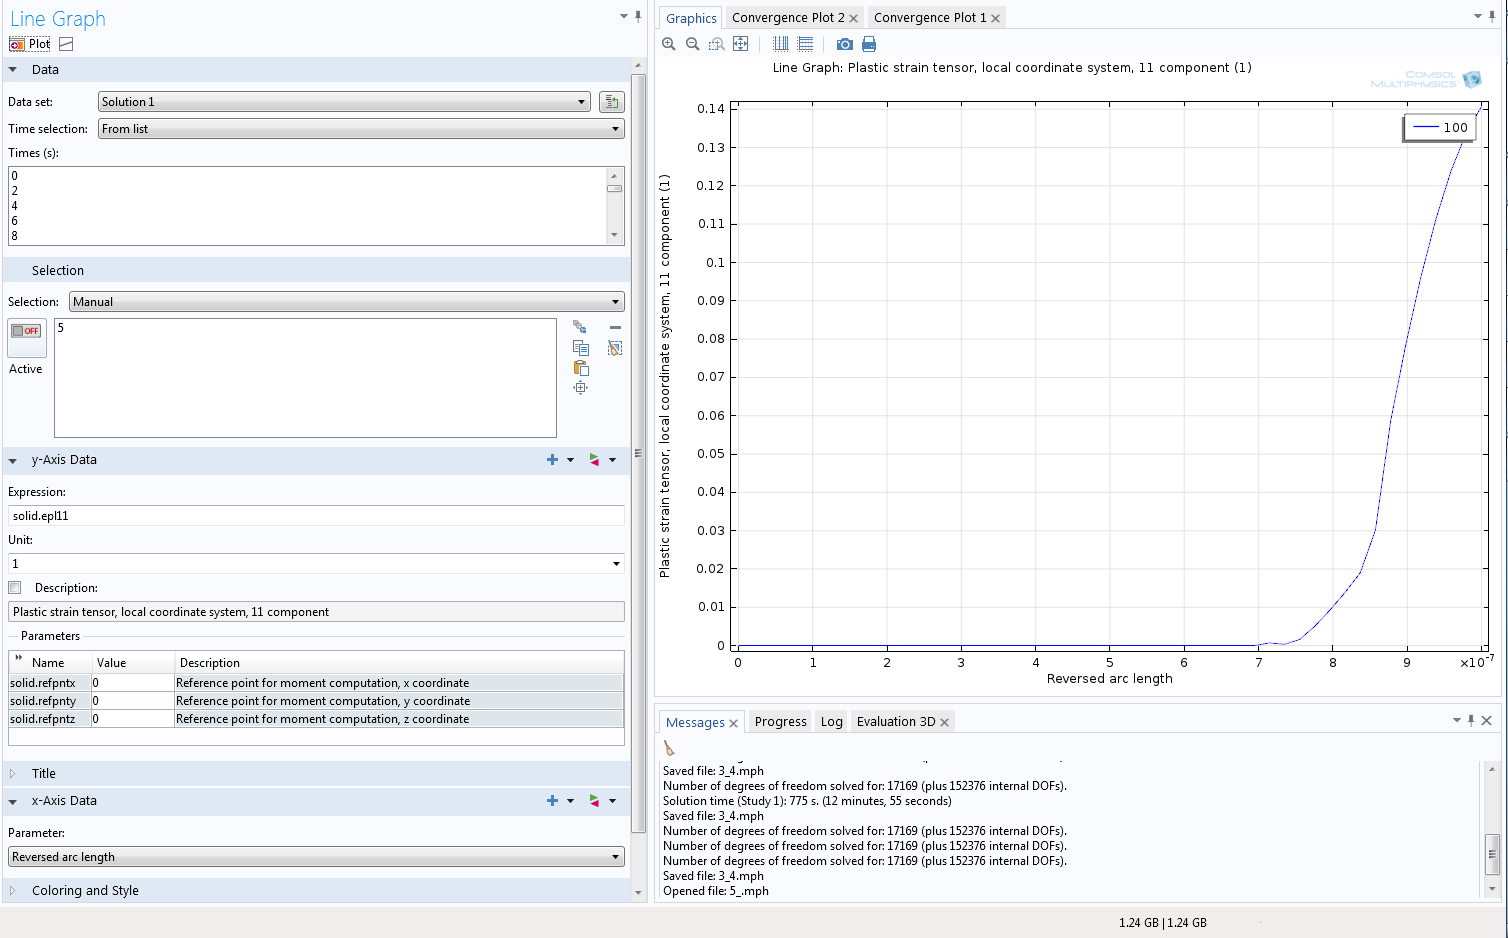This screenshot has width=1508, height=938.
Task: Take a snapshot with the camera icon
Action: coord(845,44)
